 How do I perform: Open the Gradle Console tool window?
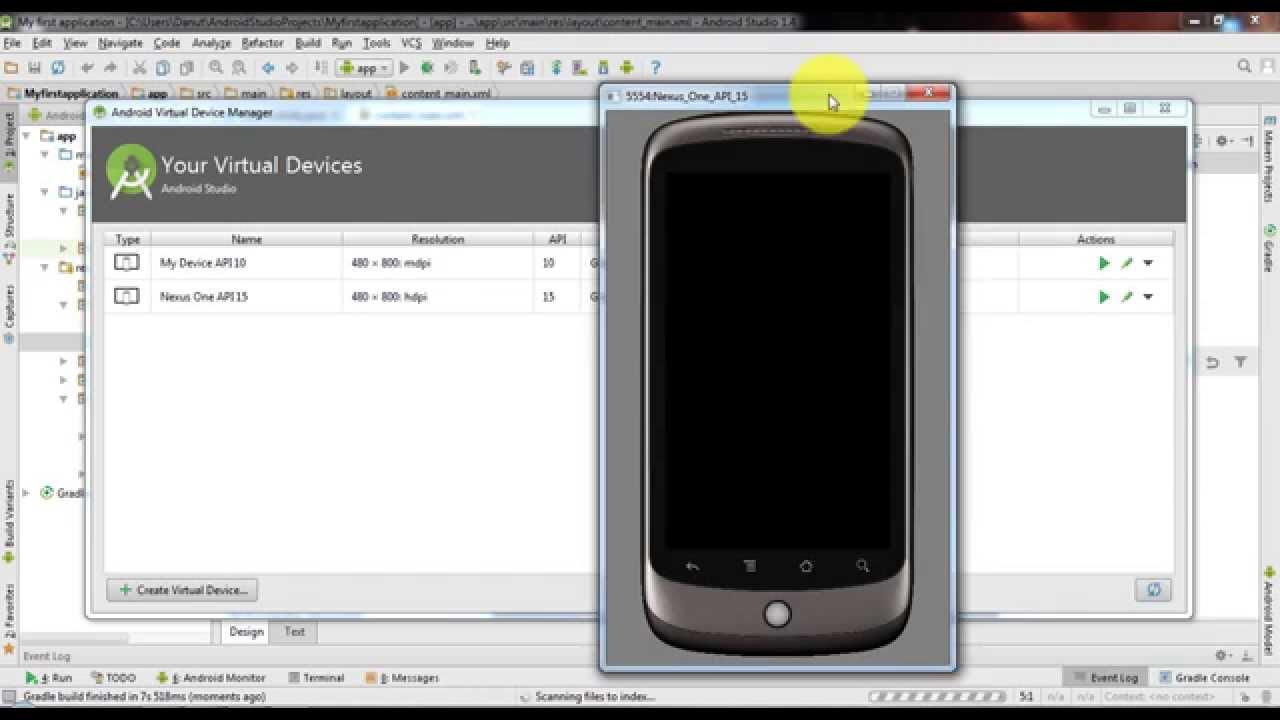point(1204,677)
